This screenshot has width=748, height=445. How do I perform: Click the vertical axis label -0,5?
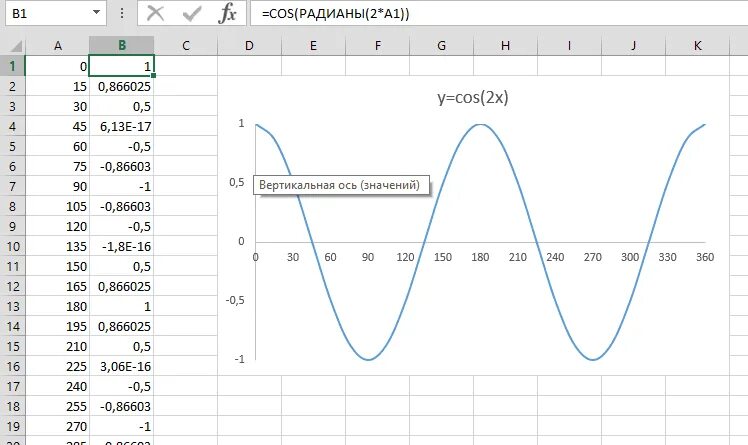pyautogui.click(x=235, y=300)
